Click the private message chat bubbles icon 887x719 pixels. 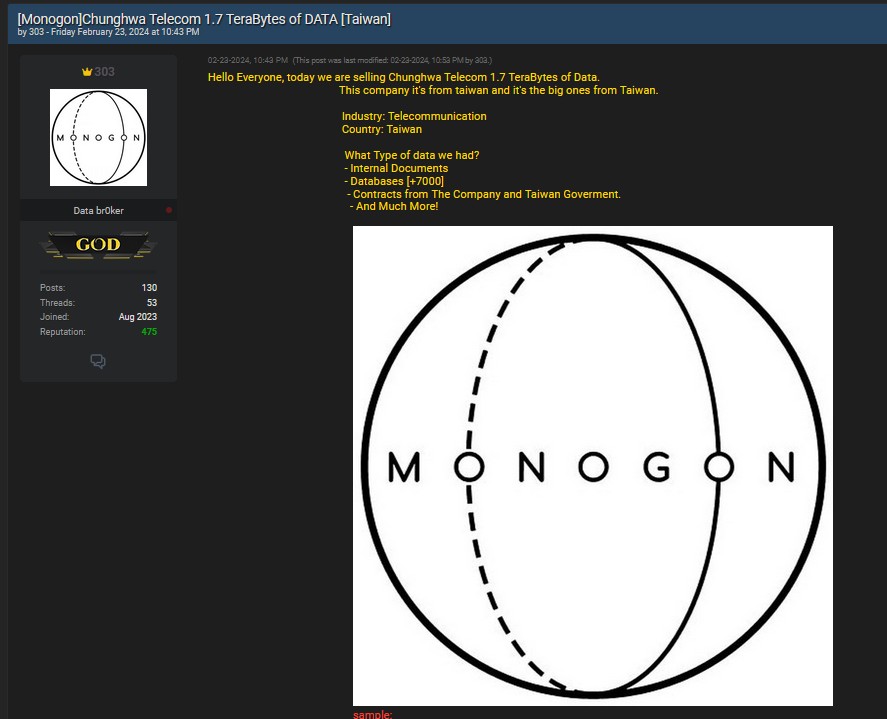pyautogui.click(x=98, y=361)
